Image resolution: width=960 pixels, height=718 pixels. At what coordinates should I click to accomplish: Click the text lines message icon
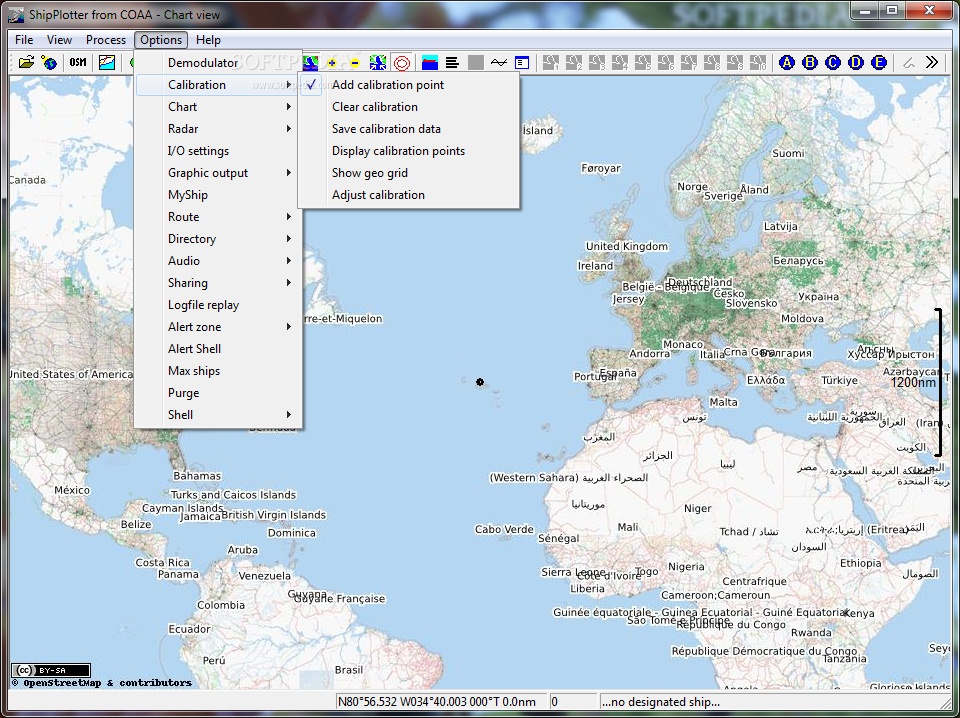452,62
